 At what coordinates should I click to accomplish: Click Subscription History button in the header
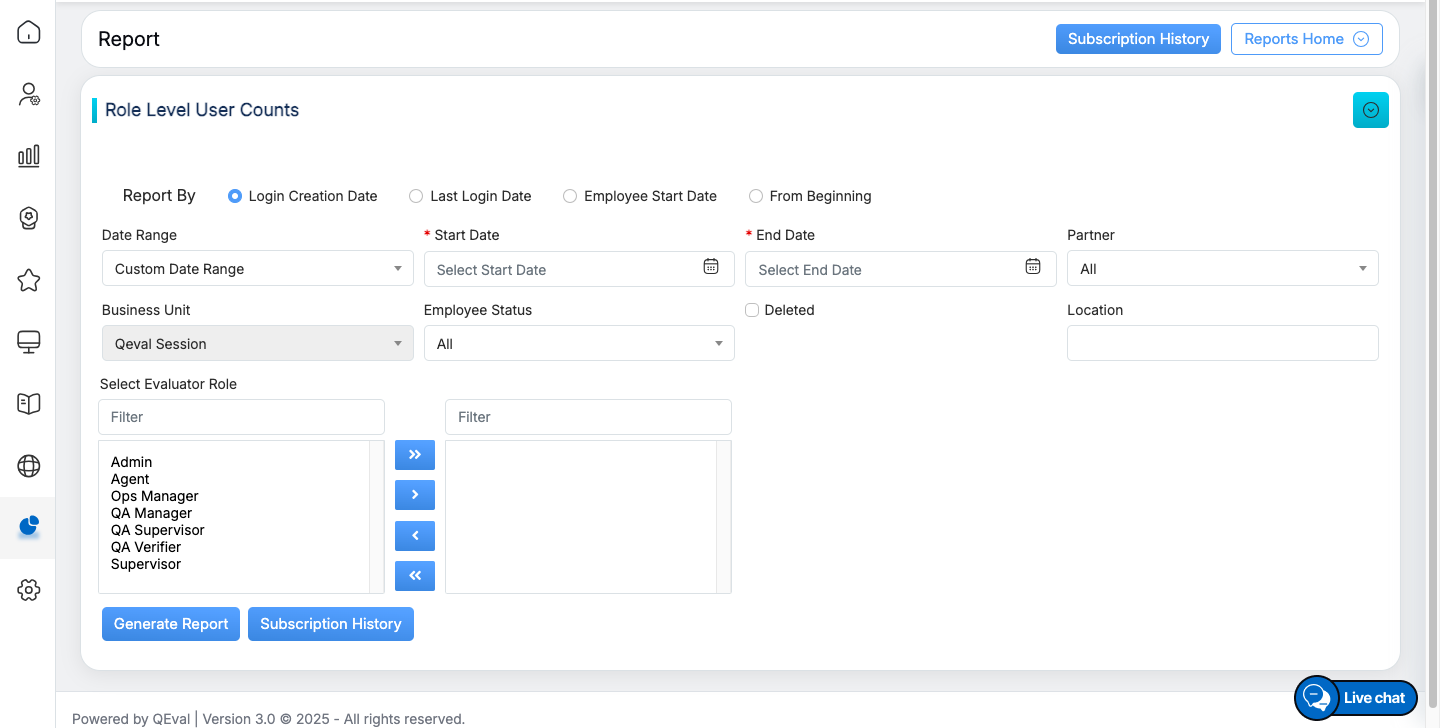click(1138, 39)
